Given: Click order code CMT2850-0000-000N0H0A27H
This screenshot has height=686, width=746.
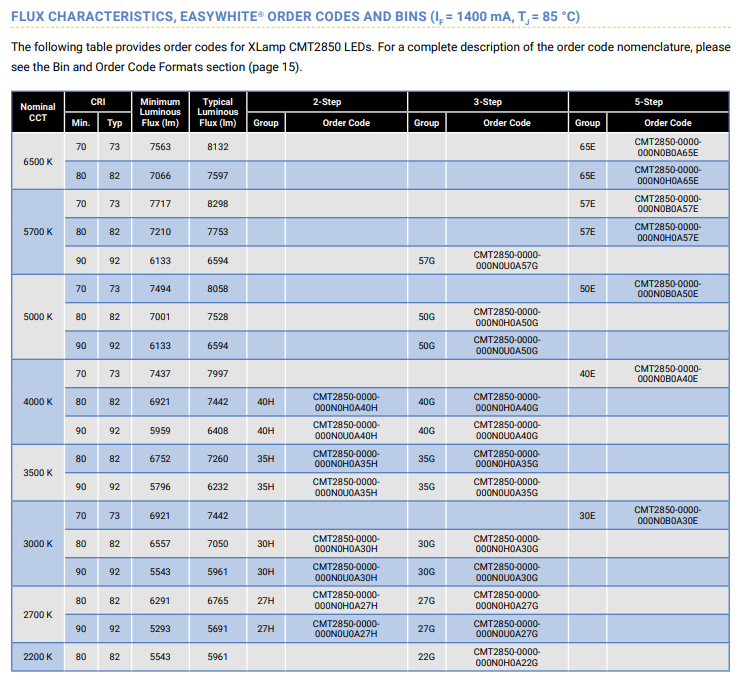Looking at the screenshot, I should (x=346, y=600).
